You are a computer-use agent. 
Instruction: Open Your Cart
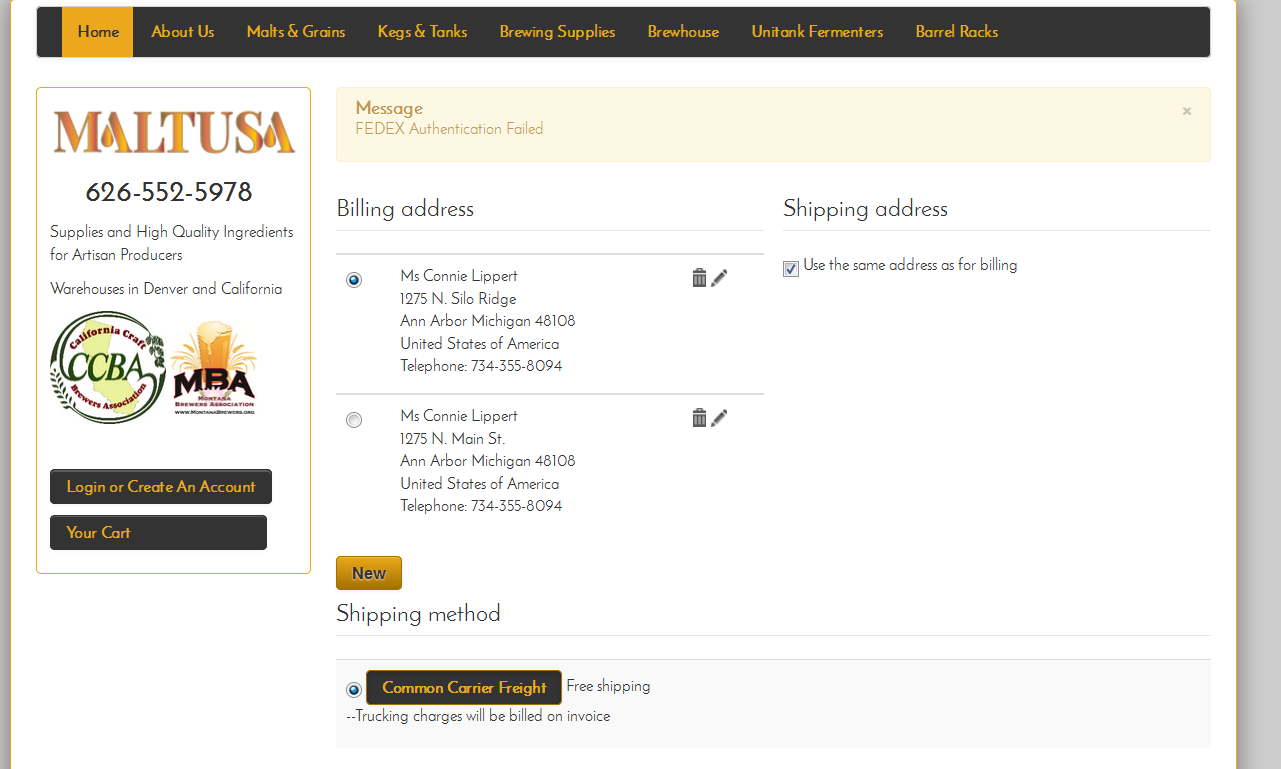158,533
